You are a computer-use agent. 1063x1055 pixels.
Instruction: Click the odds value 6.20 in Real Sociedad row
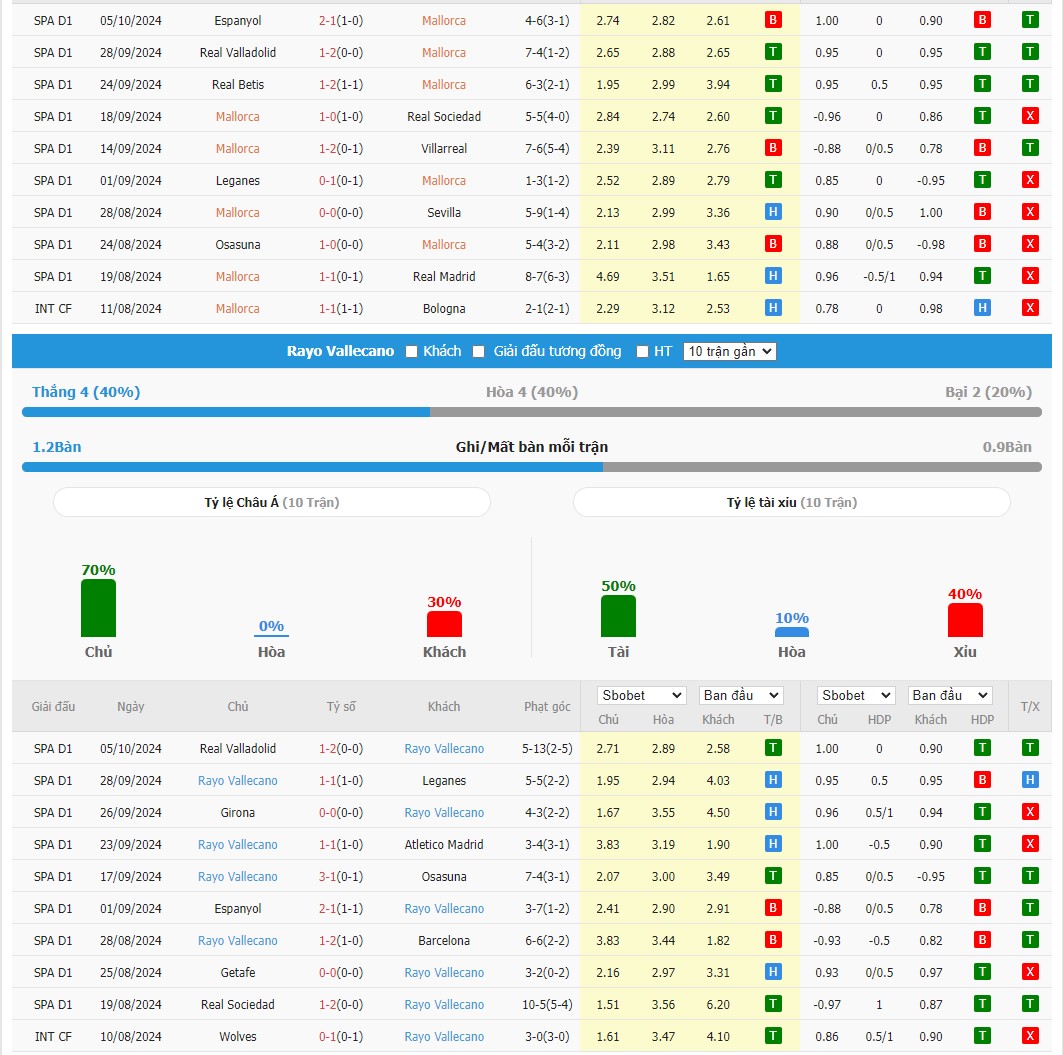click(718, 1005)
